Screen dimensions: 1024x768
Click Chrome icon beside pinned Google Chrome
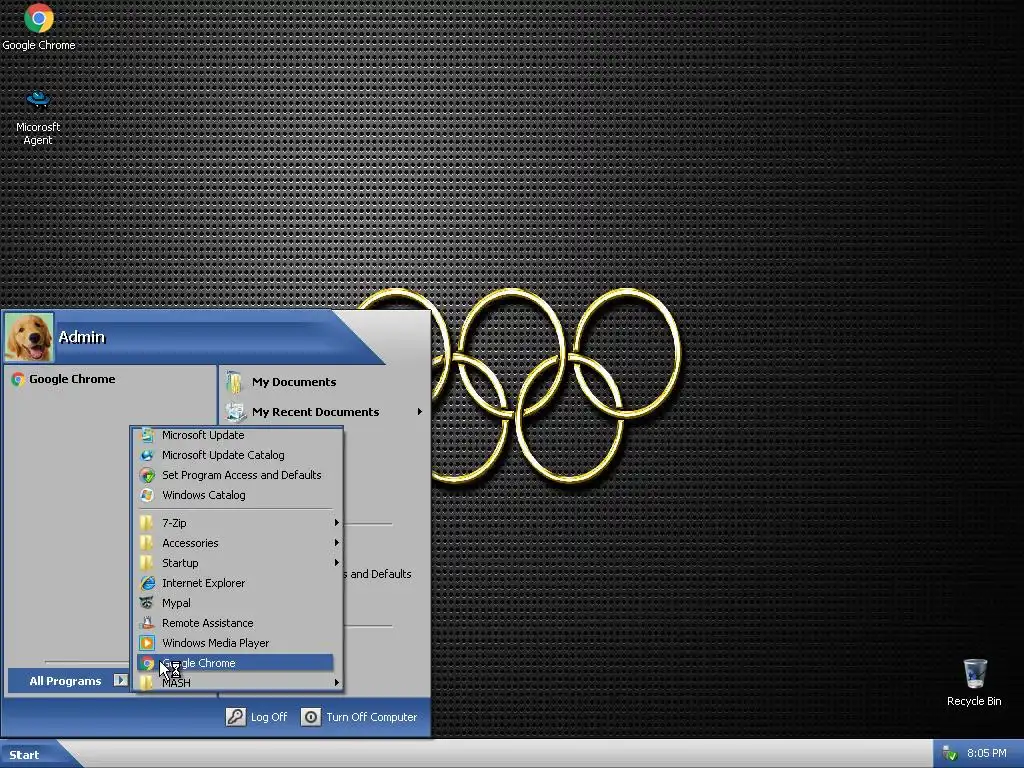coord(18,379)
